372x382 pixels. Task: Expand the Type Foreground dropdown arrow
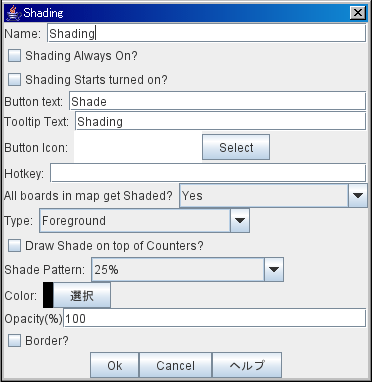coord(240,220)
